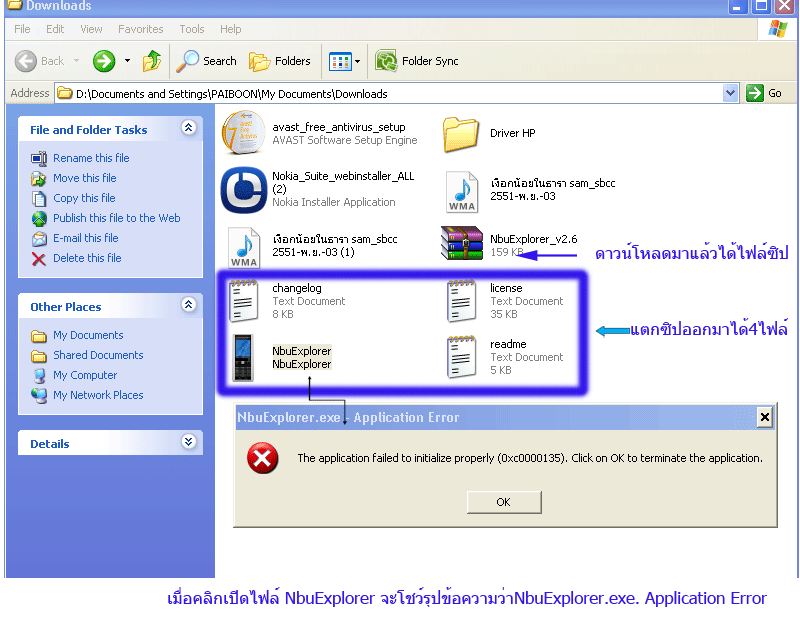The width and height of the screenshot is (800, 644).
Task: Click the Move this file icon
Action: tap(39, 179)
